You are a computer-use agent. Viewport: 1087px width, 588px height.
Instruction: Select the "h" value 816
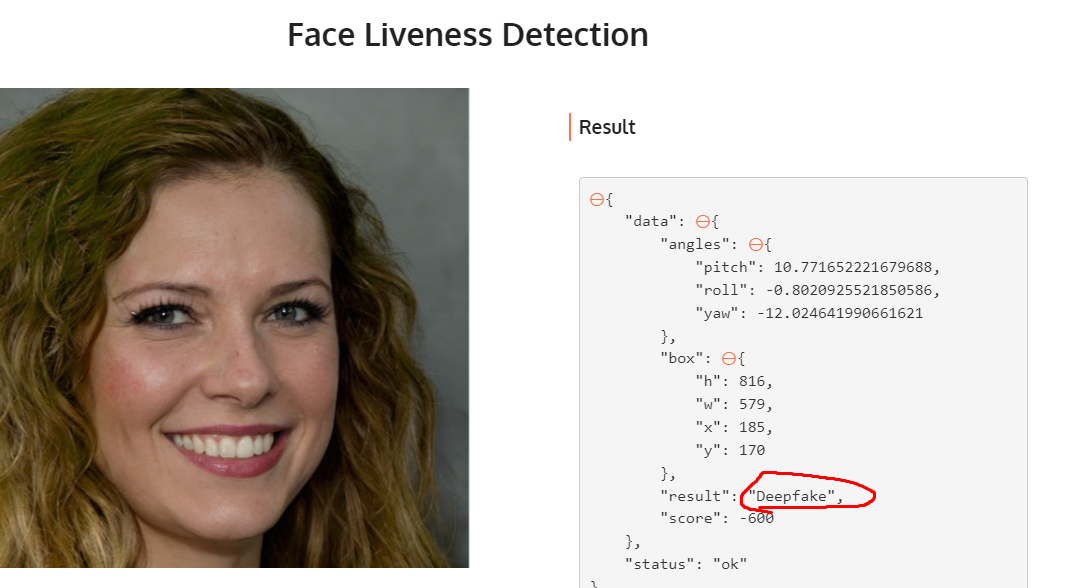pos(752,381)
